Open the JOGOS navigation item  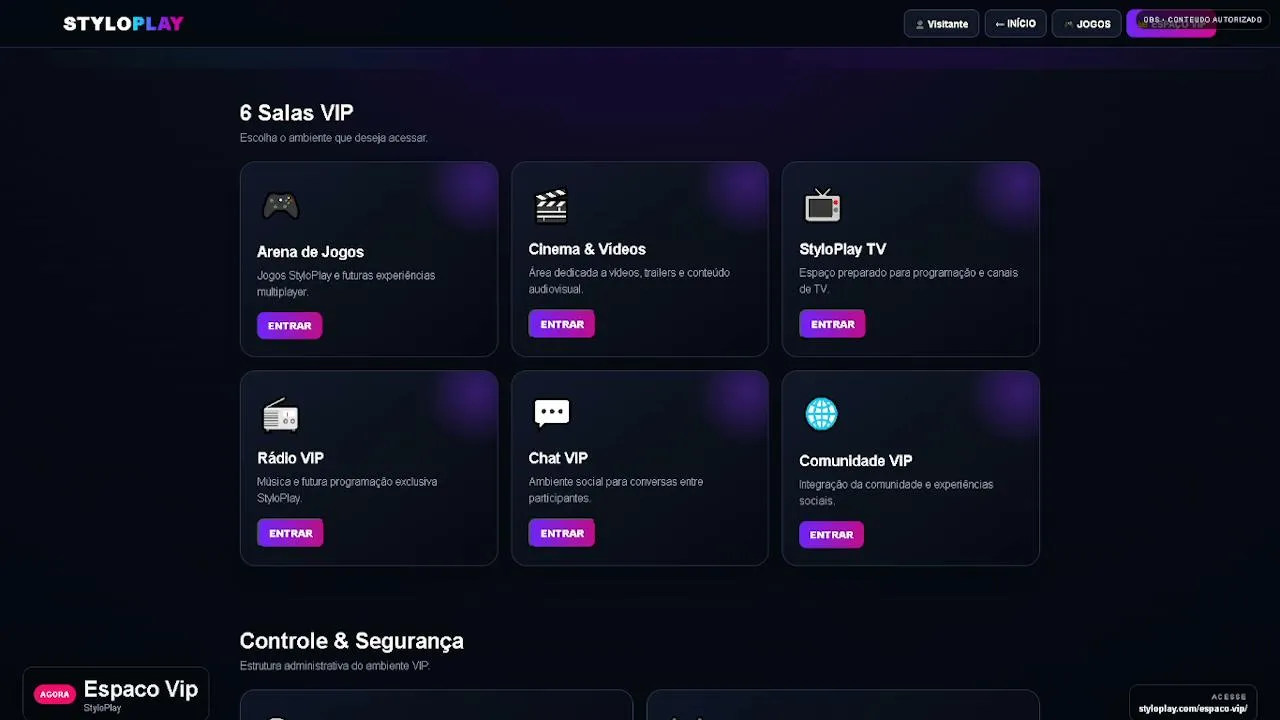(x=1087, y=24)
